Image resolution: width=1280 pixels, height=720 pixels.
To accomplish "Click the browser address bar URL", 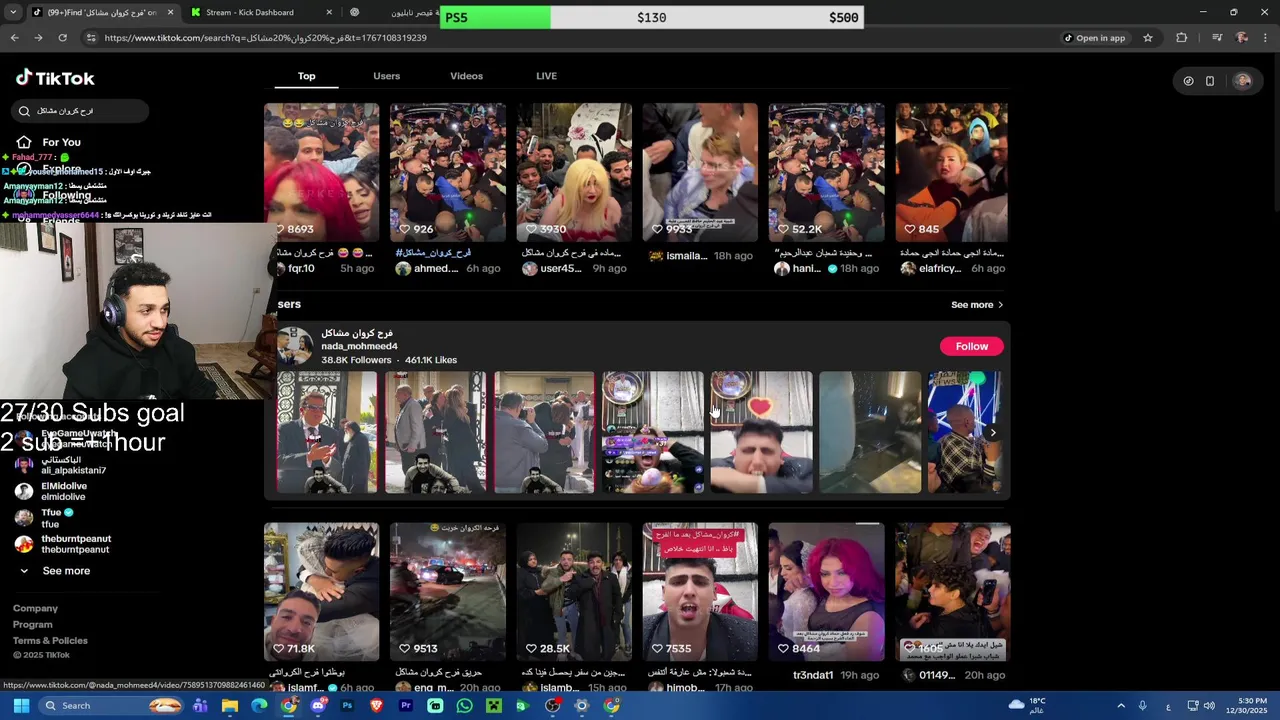I will (x=265, y=38).
